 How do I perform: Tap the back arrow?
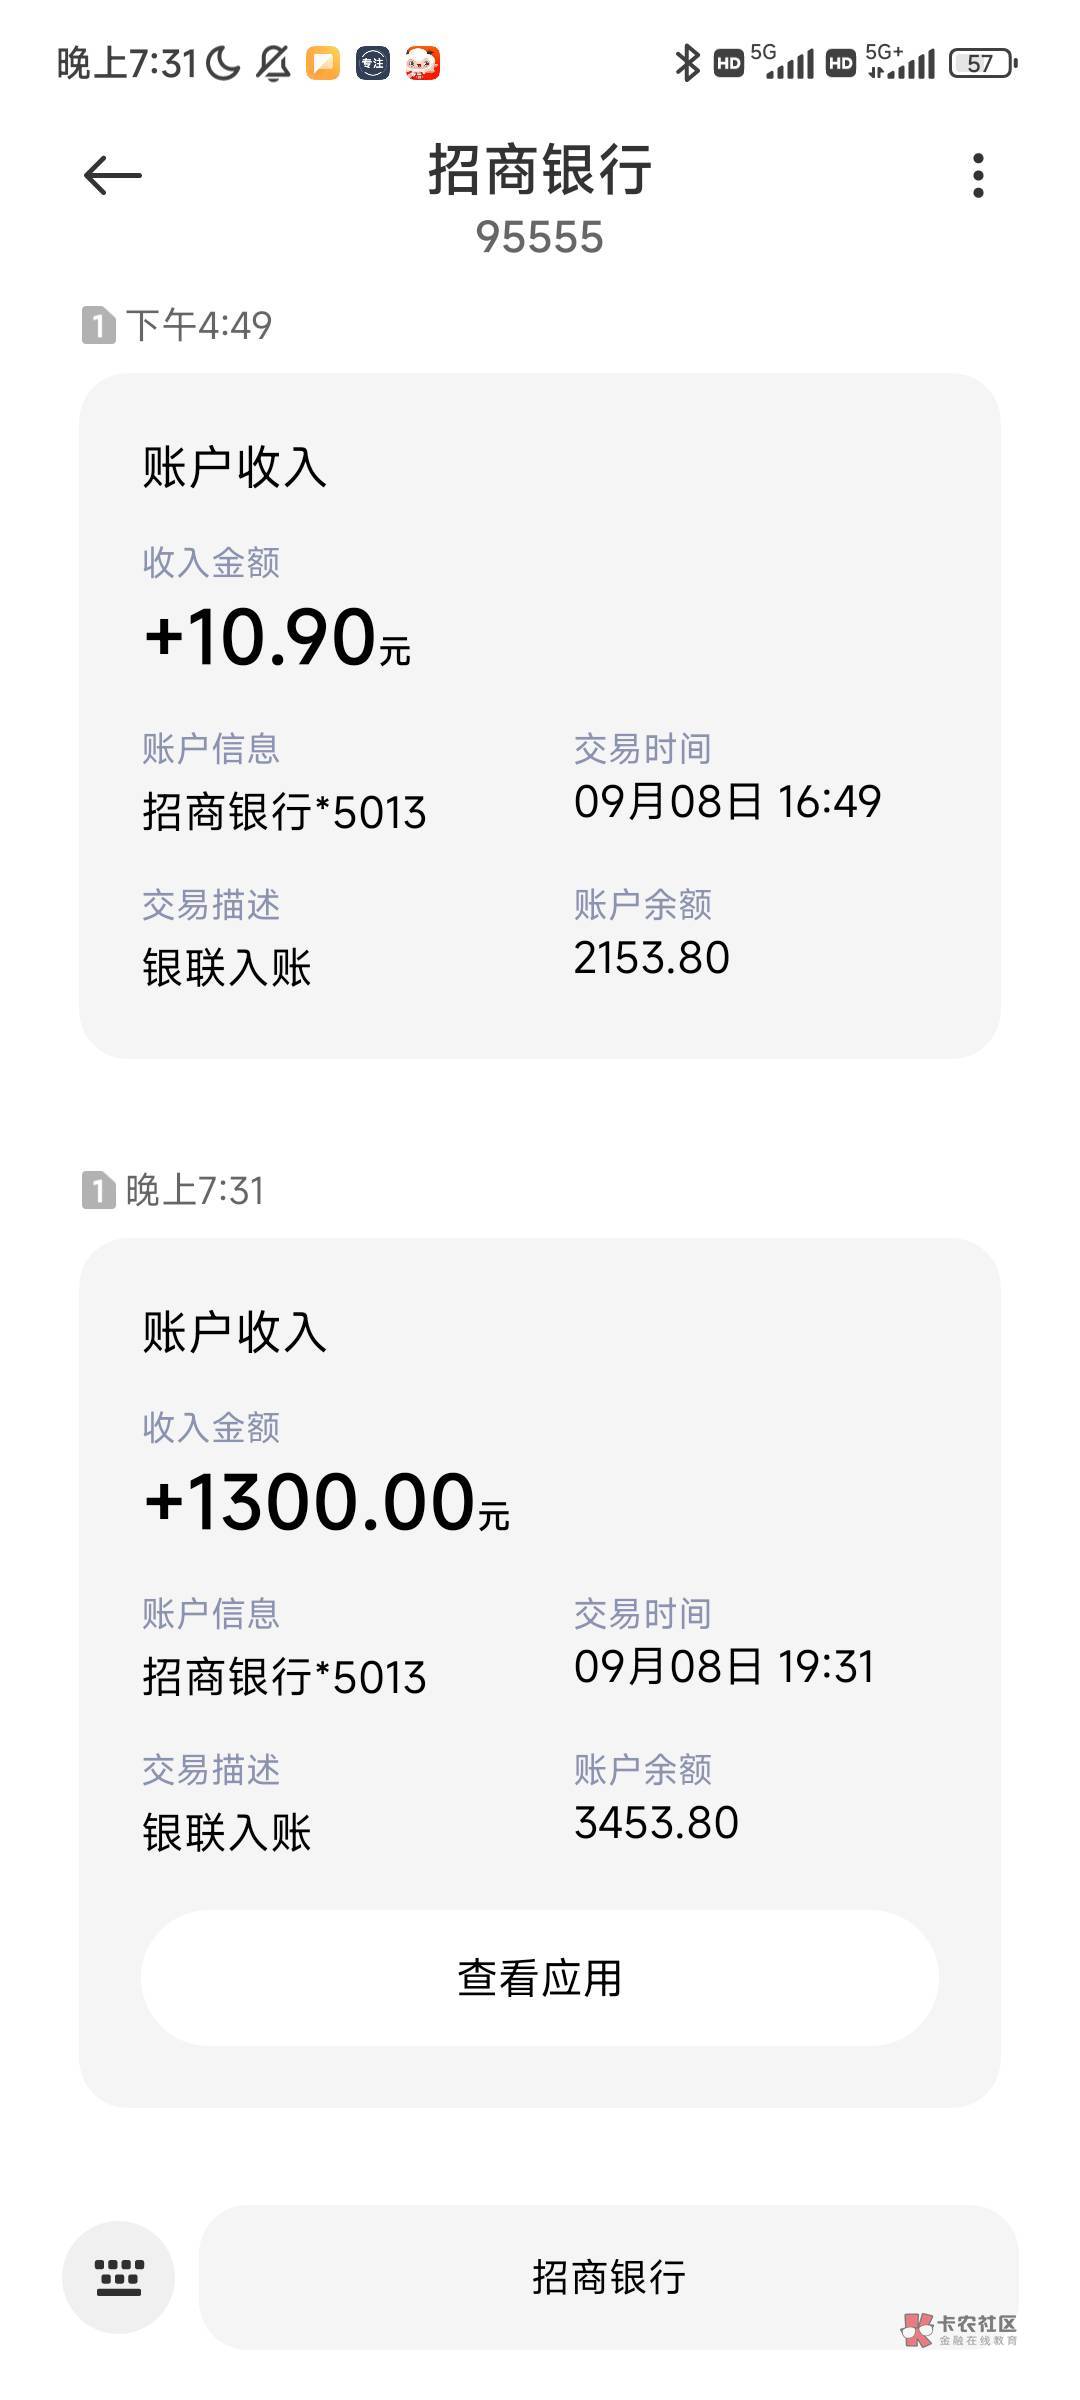[x=112, y=176]
